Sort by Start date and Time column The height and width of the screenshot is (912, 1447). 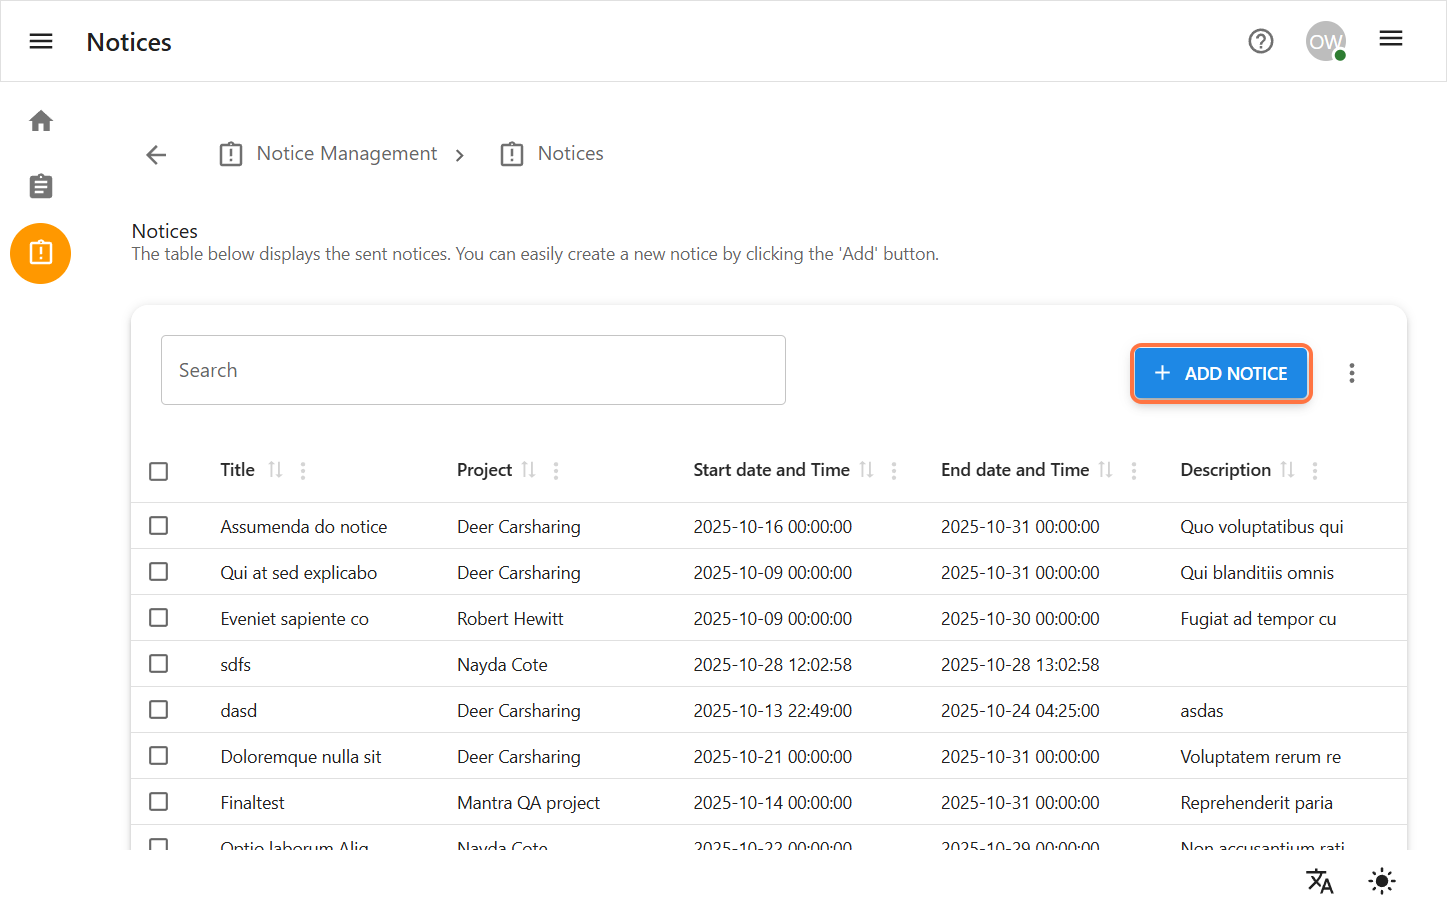(866, 470)
